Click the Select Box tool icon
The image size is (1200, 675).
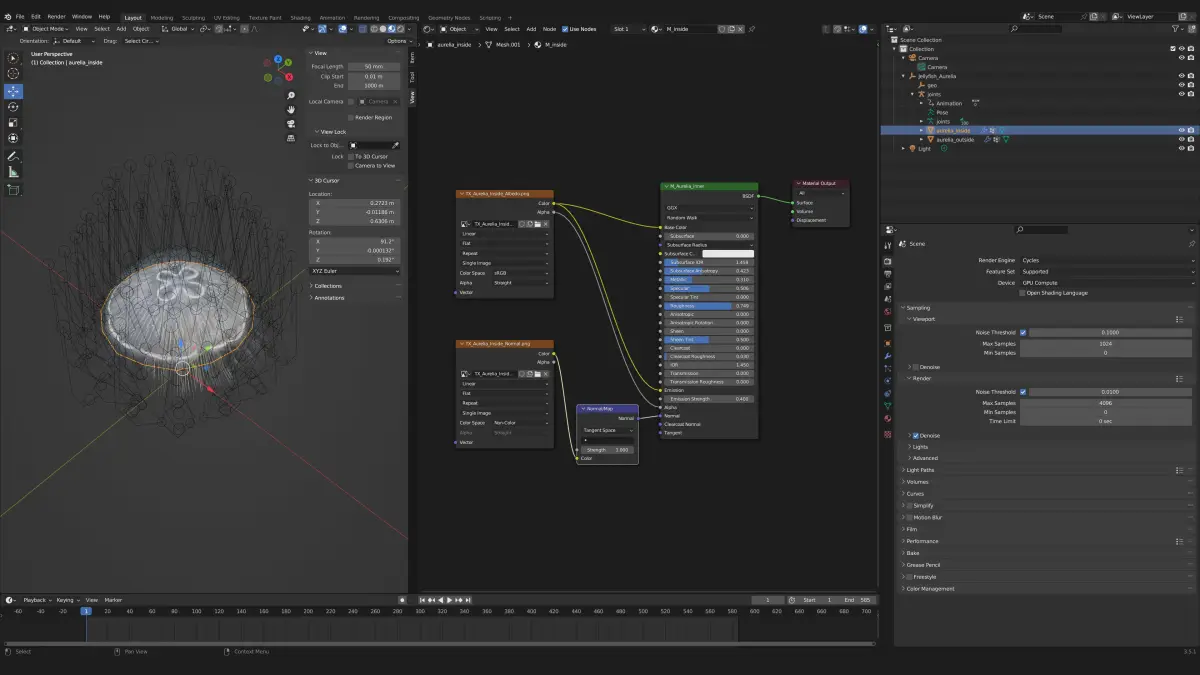coord(13,57)
